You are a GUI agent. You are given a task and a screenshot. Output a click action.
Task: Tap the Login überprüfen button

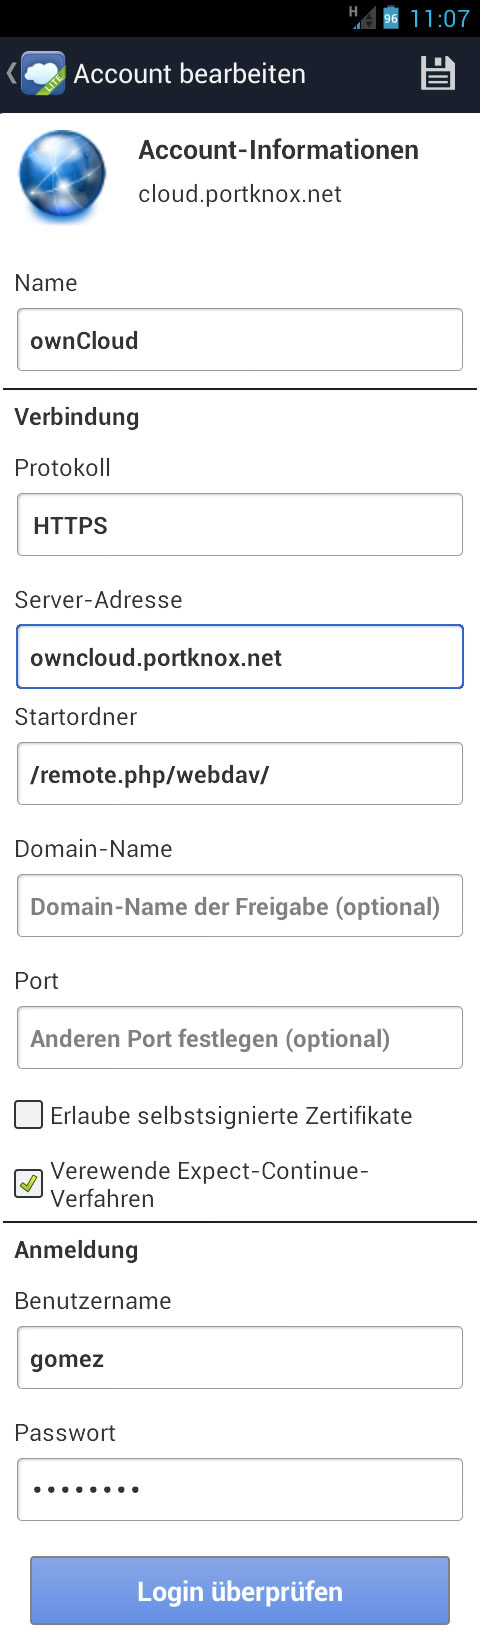pyautogui.click(x=240, y=1590)
